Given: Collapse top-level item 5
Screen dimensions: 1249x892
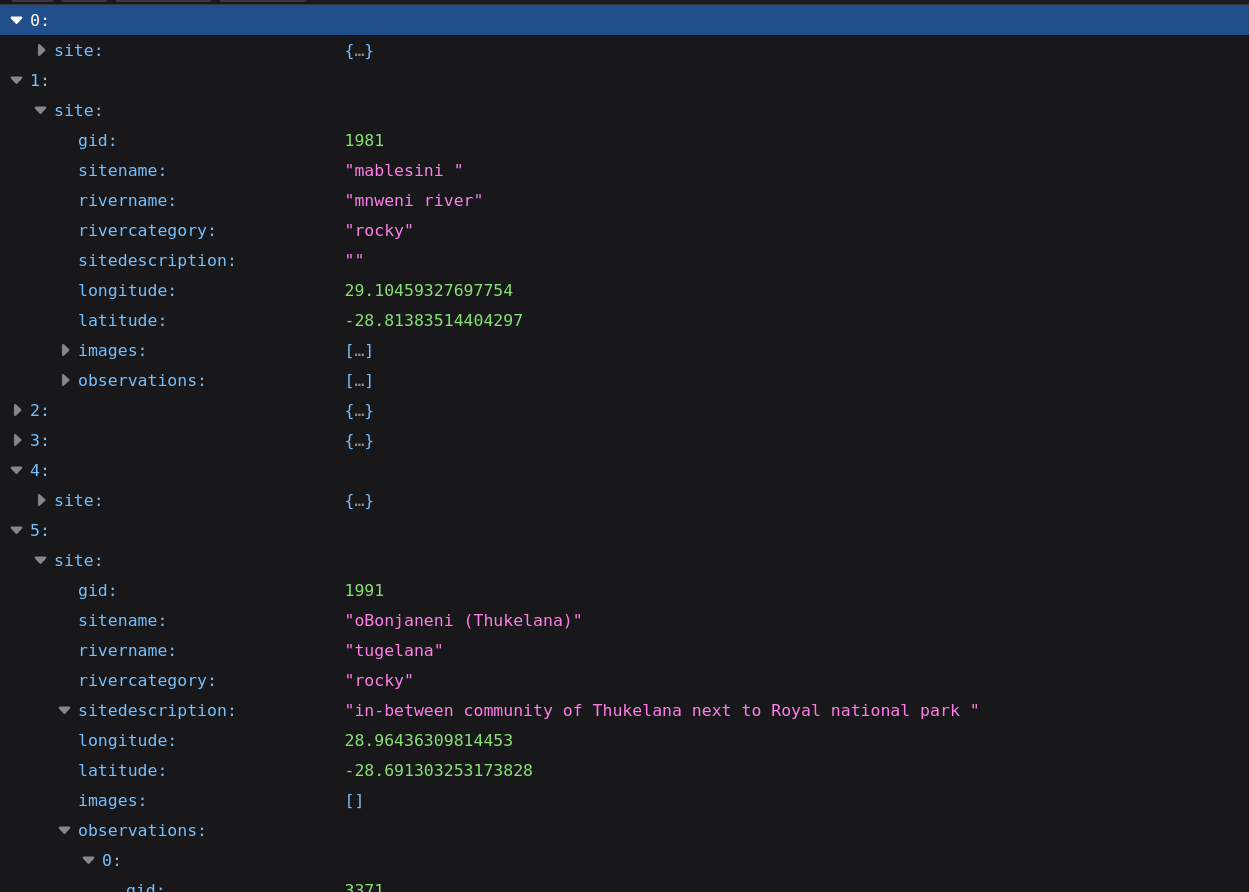Looking at the screenshot, I should pyautogui.click(x=16, y=530).
